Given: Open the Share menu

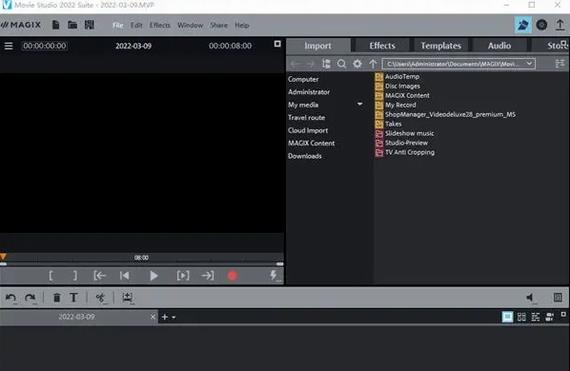Looking at the screenshot, I should [x=218, y=25].
